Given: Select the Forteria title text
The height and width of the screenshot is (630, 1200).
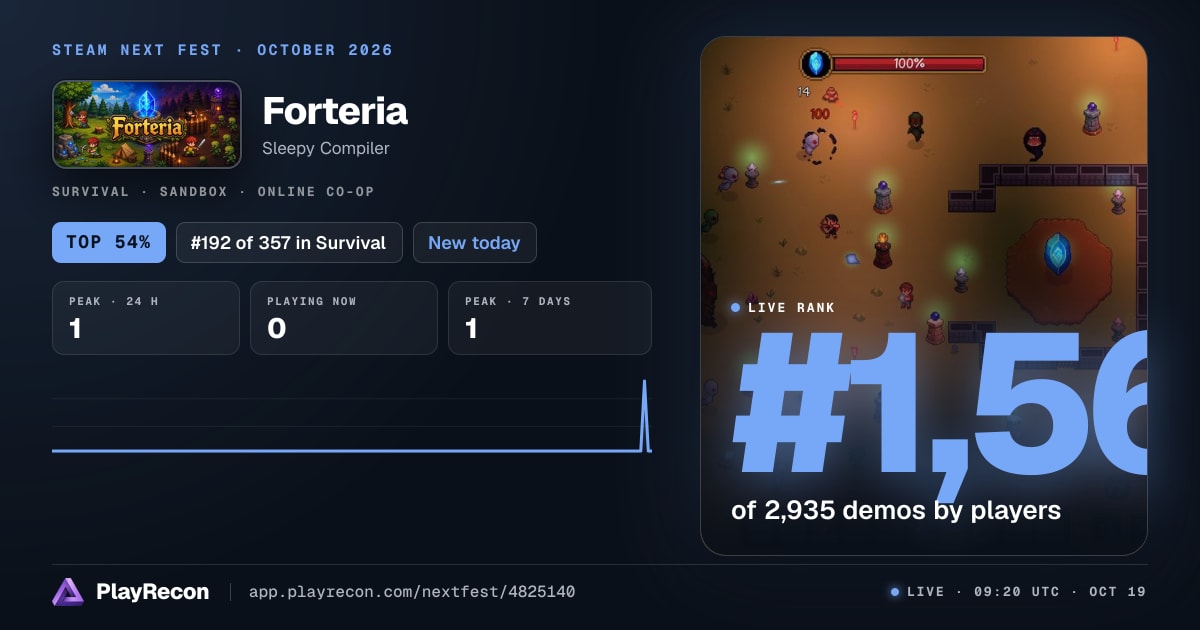Looking at the screenshot, I should tap(335, 111).
